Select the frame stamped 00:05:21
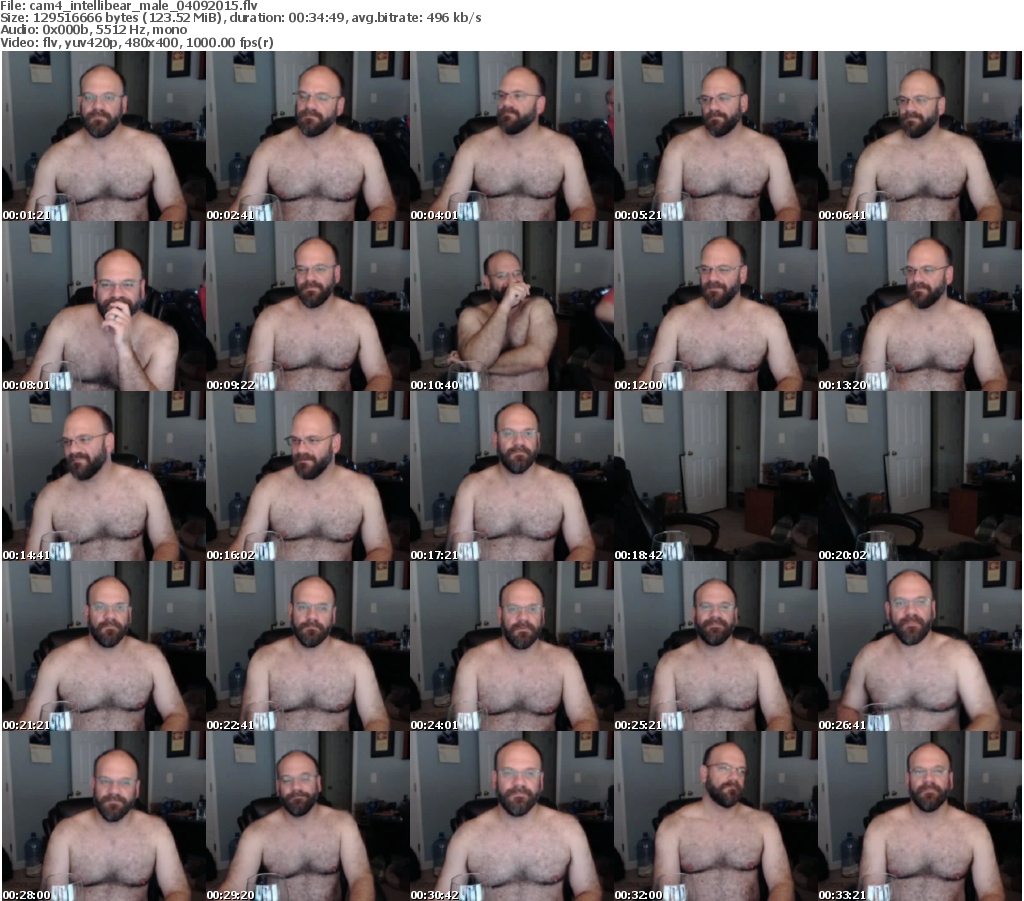 pyautogui.click(x=716, y=136)
